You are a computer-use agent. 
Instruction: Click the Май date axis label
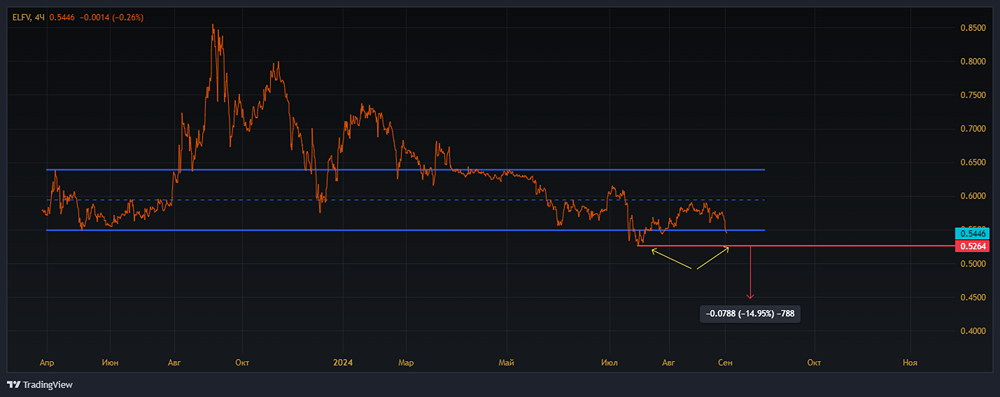tap(507, 363)
